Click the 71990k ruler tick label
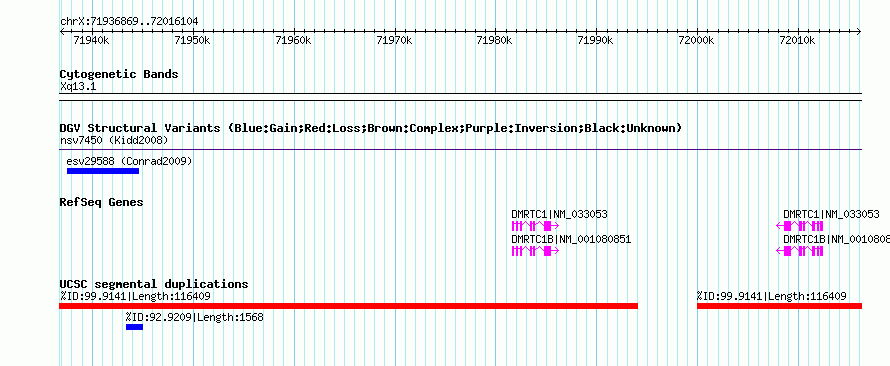890x366 pixels. tap(595, 40)
